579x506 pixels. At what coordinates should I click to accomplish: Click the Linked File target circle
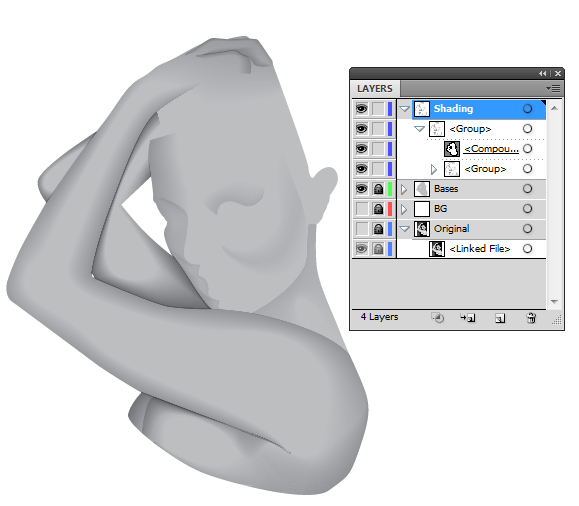pos(528,249)
